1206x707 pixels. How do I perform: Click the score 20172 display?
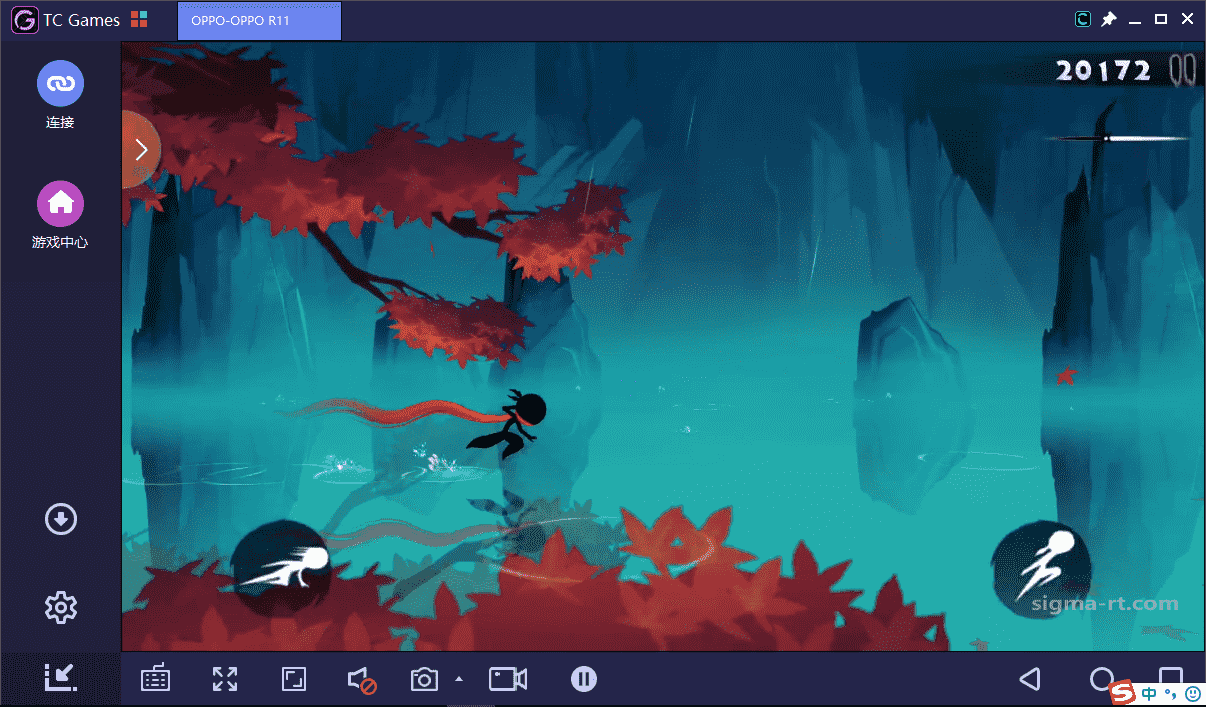pyautogui.click(x=1105, y=70)
